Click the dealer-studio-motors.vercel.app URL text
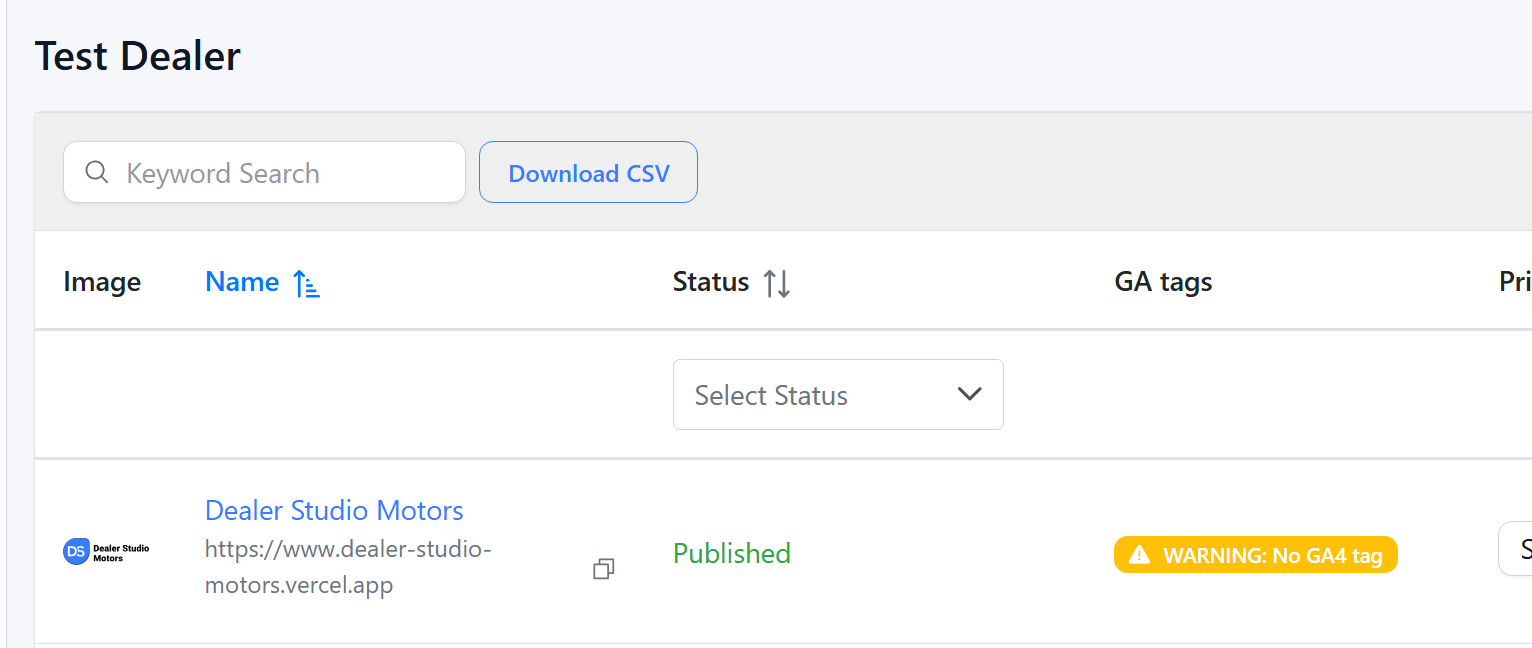The image size is (1532, 648). tap(348, 567)
